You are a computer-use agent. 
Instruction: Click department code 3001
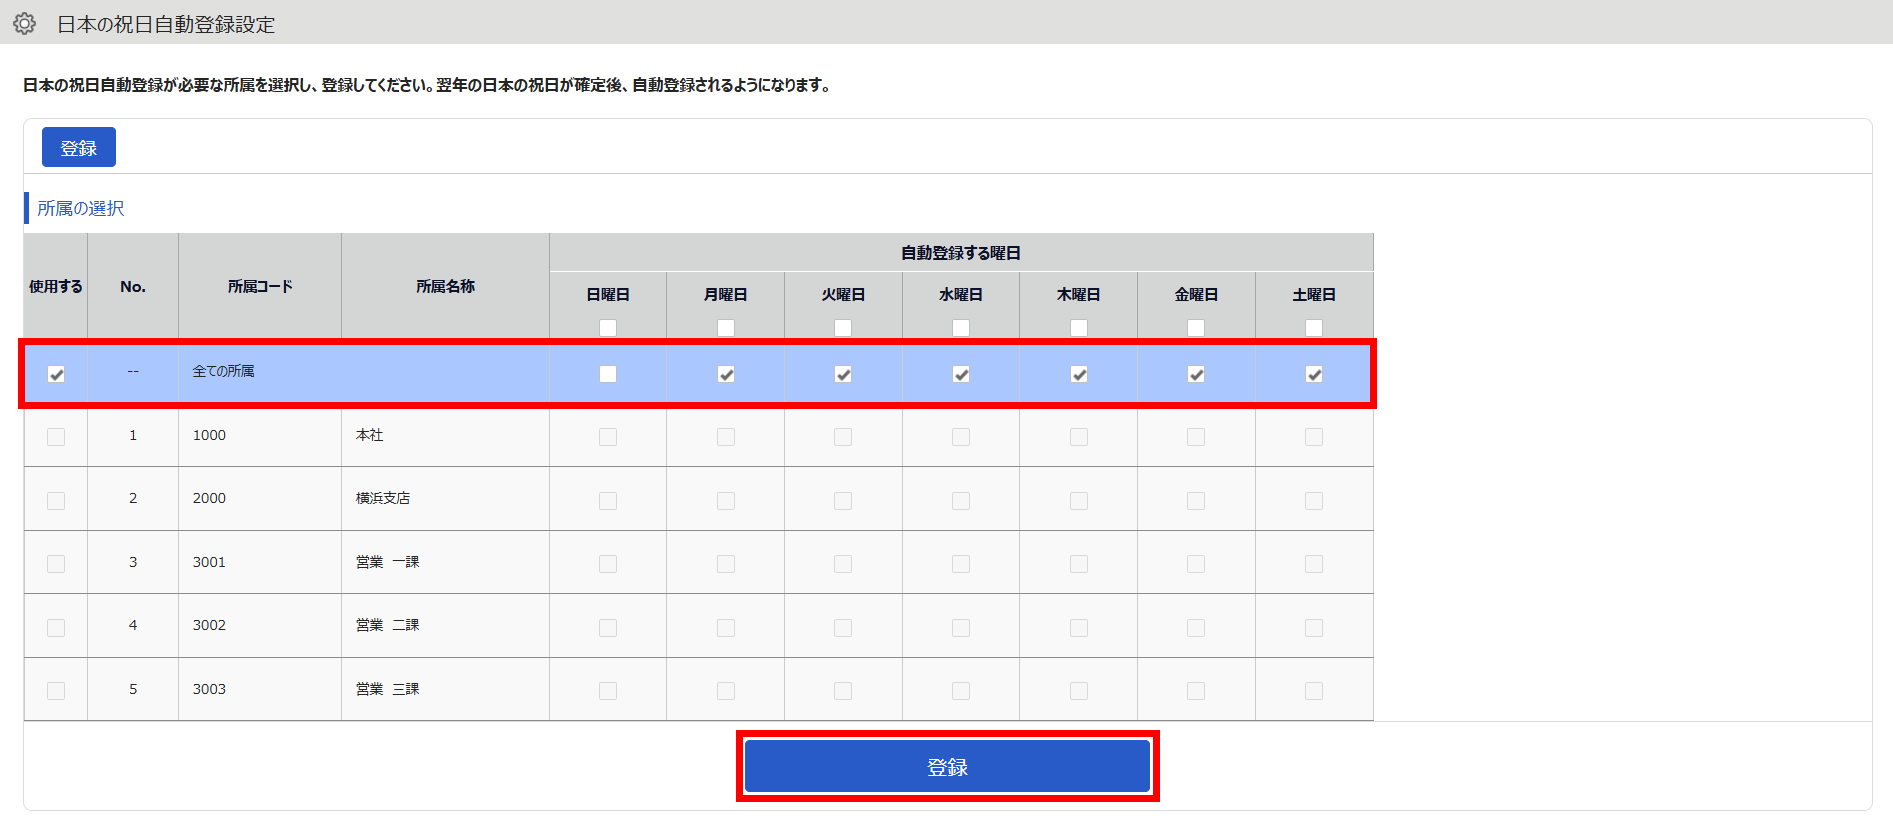pos(209,562)
